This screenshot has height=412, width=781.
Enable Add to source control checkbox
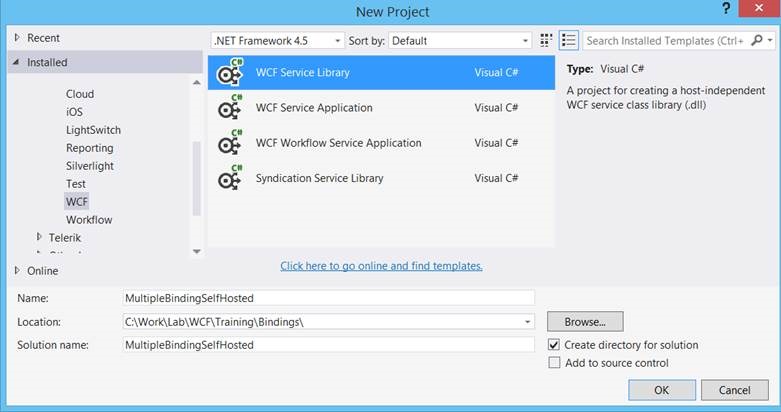point(555,363)
